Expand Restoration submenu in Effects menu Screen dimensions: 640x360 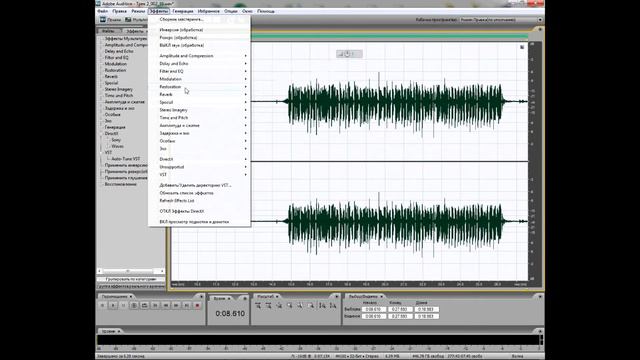point(199,87)
